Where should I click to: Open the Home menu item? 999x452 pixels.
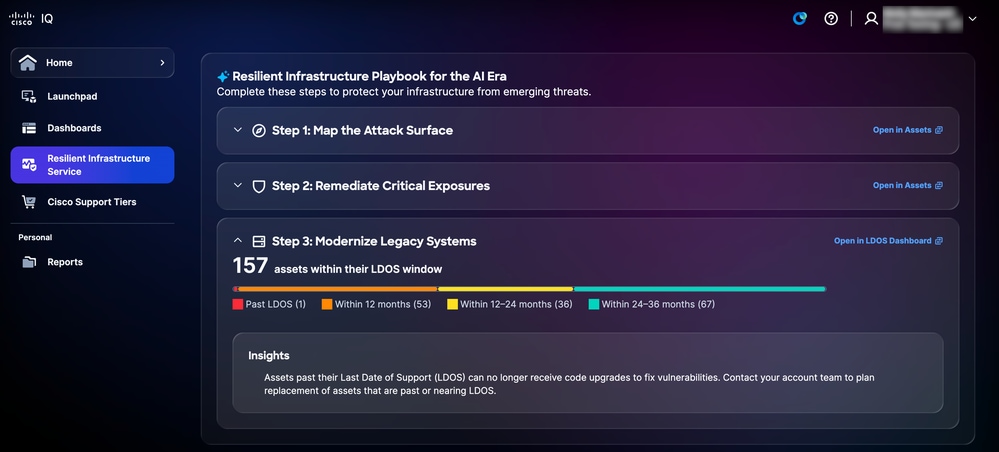[92, 62]
